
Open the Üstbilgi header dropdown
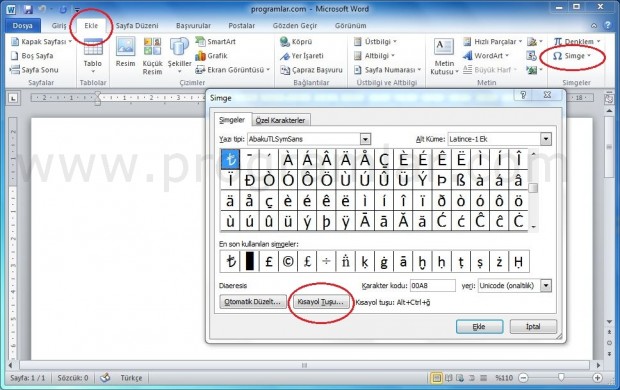[x=375, y=42]
